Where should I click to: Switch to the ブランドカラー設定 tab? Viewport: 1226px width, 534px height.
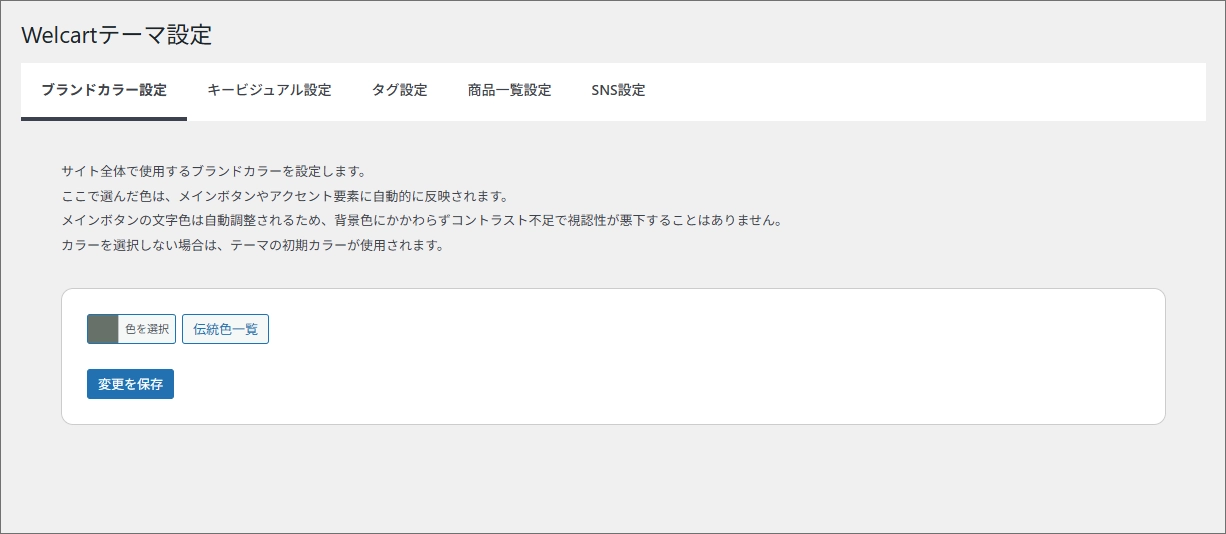104,91
